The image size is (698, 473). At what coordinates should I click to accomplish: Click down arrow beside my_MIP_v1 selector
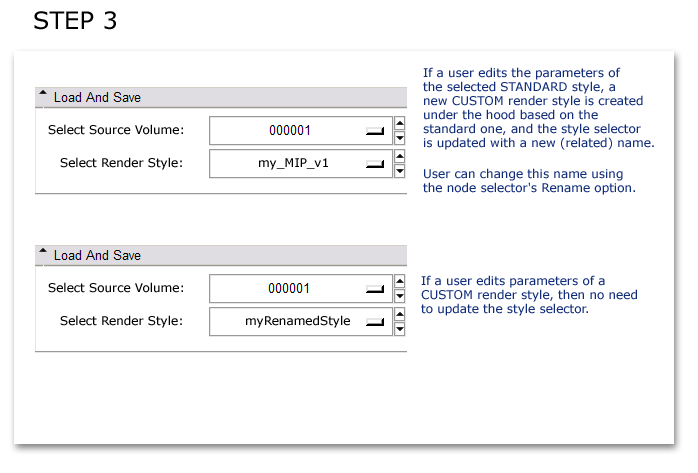pyautogui.click(x=400, y=171)
